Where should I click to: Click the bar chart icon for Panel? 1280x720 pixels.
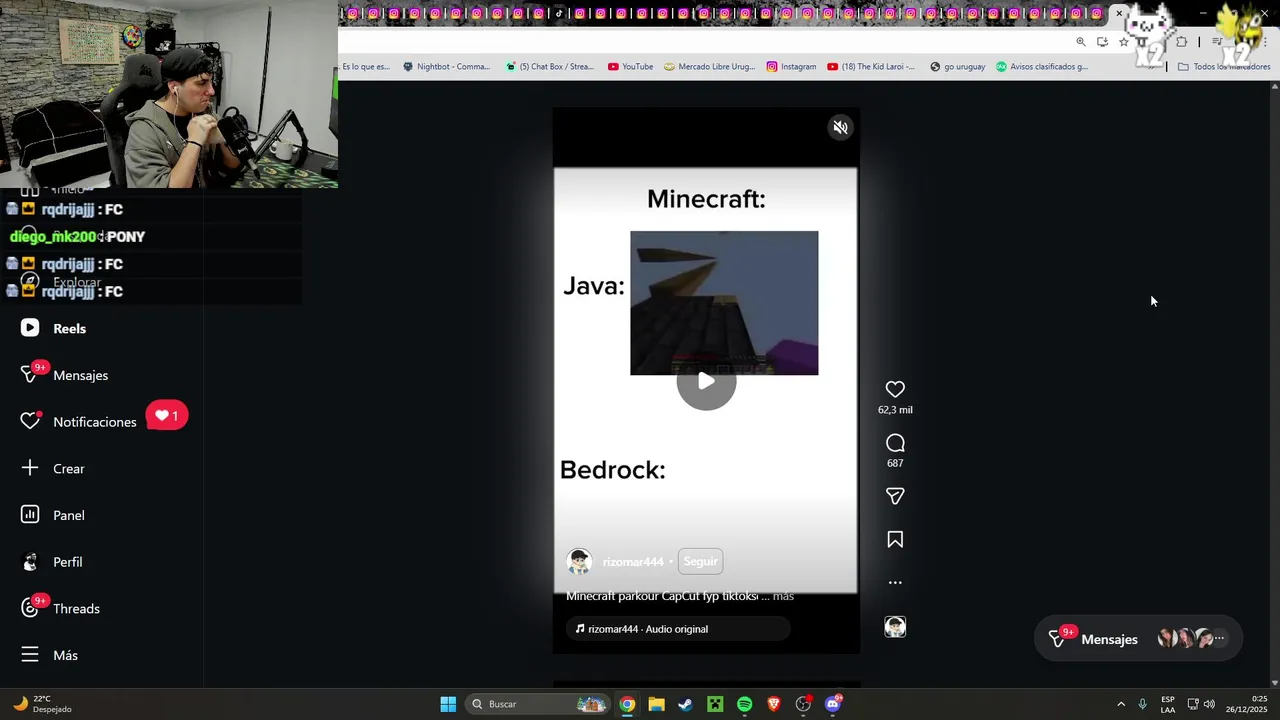click(30, 515)
